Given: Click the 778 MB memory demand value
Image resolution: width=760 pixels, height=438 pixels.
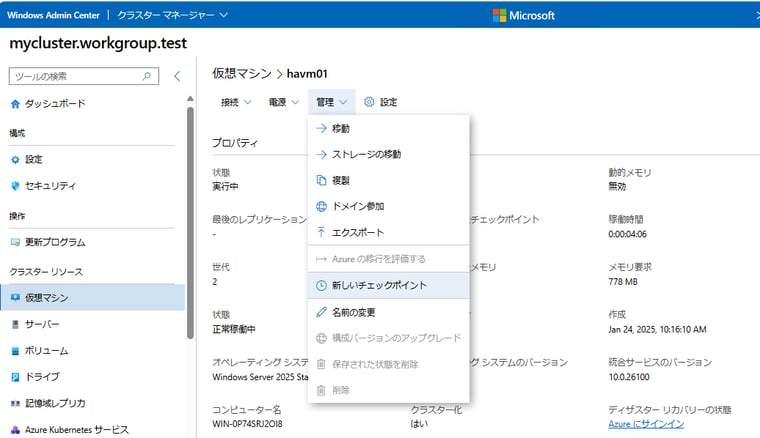Looking at the screenshot, I should pos(623,282).
